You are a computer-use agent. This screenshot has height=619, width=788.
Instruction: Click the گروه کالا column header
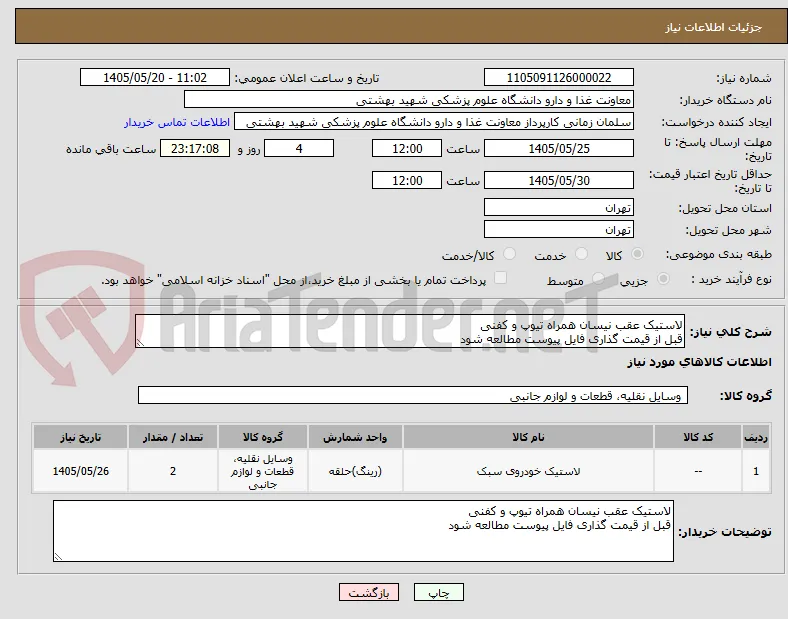tap(263, 437)
